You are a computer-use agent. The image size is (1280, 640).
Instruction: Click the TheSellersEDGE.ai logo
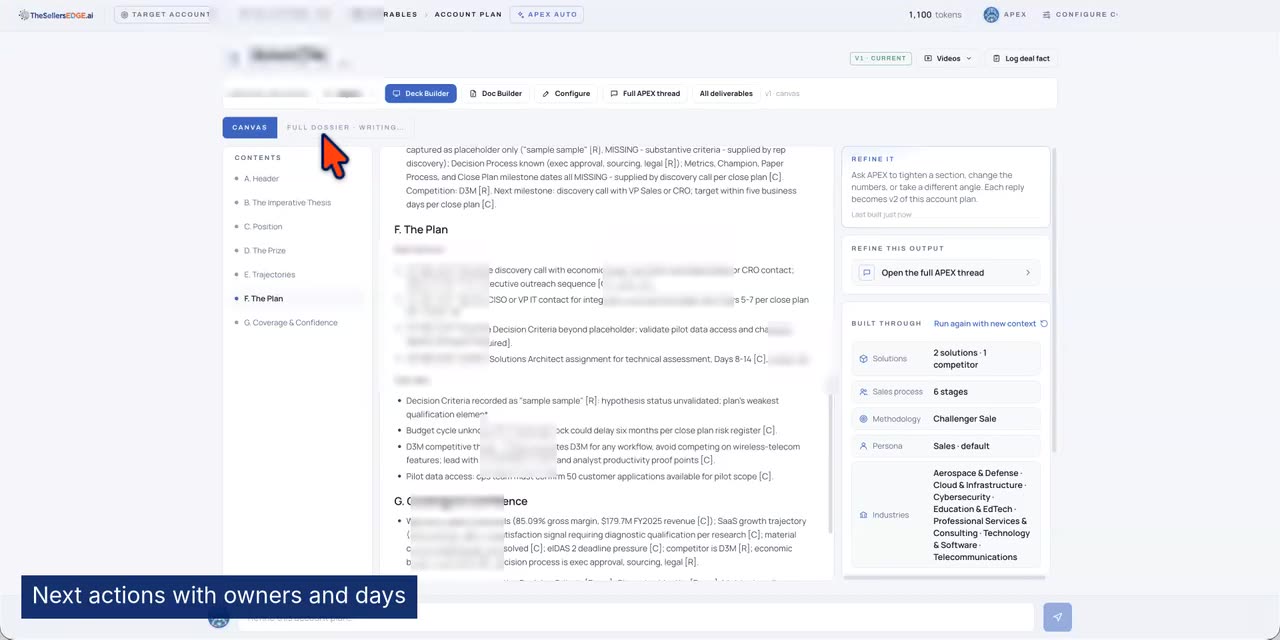point(56,15)
